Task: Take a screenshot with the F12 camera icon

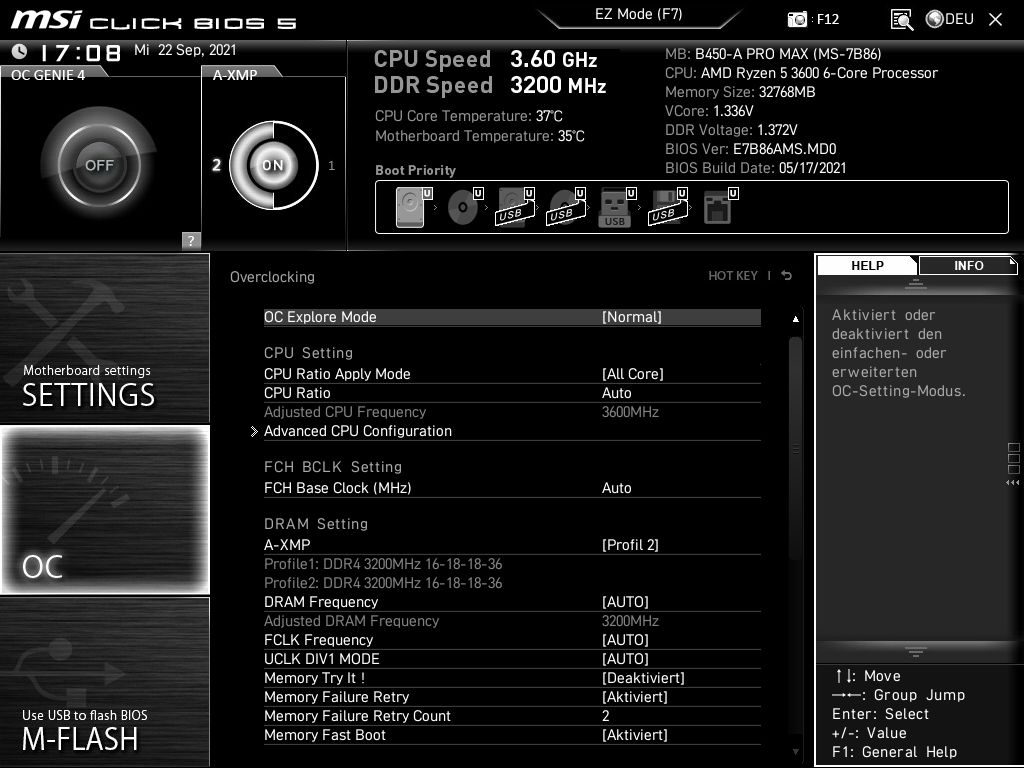Action: tap(797, 19)
